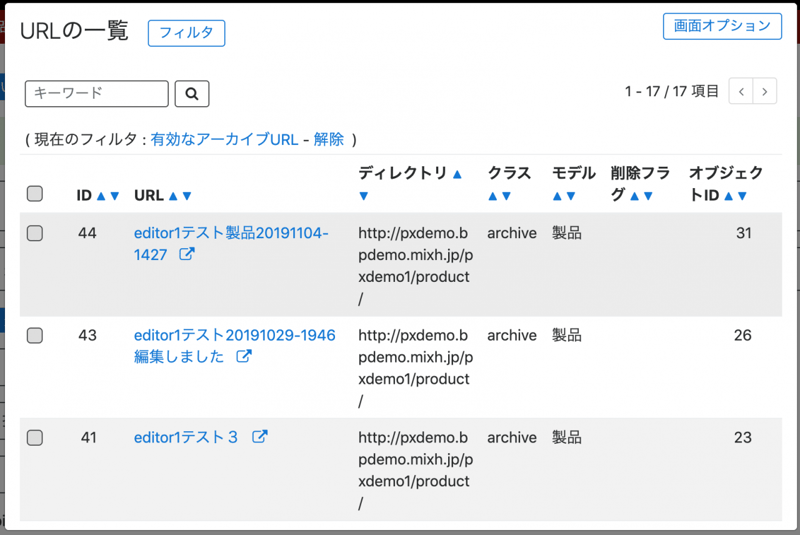The width and height of the screenshot is (800, 535).
Task: Check the checkbox for row ID 43
Action: tap(35, 336)
